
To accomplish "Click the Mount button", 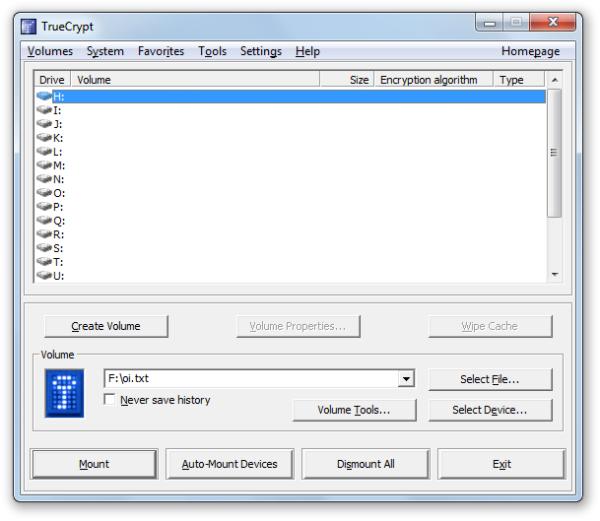I will 94,464.
